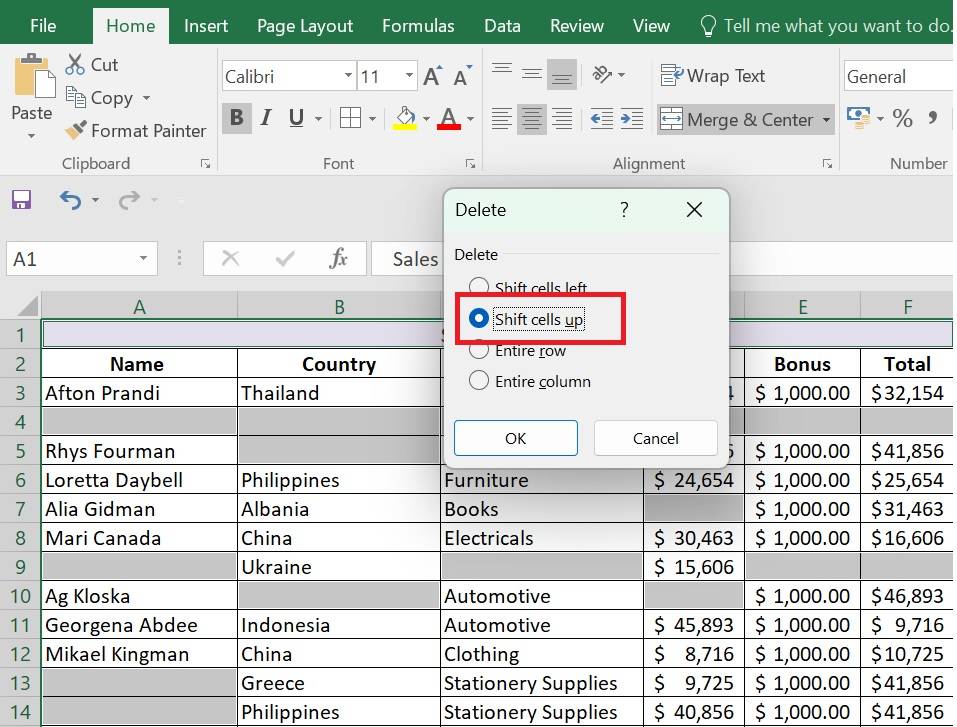Click the Insert Function fx icon

tap(338, 259)
